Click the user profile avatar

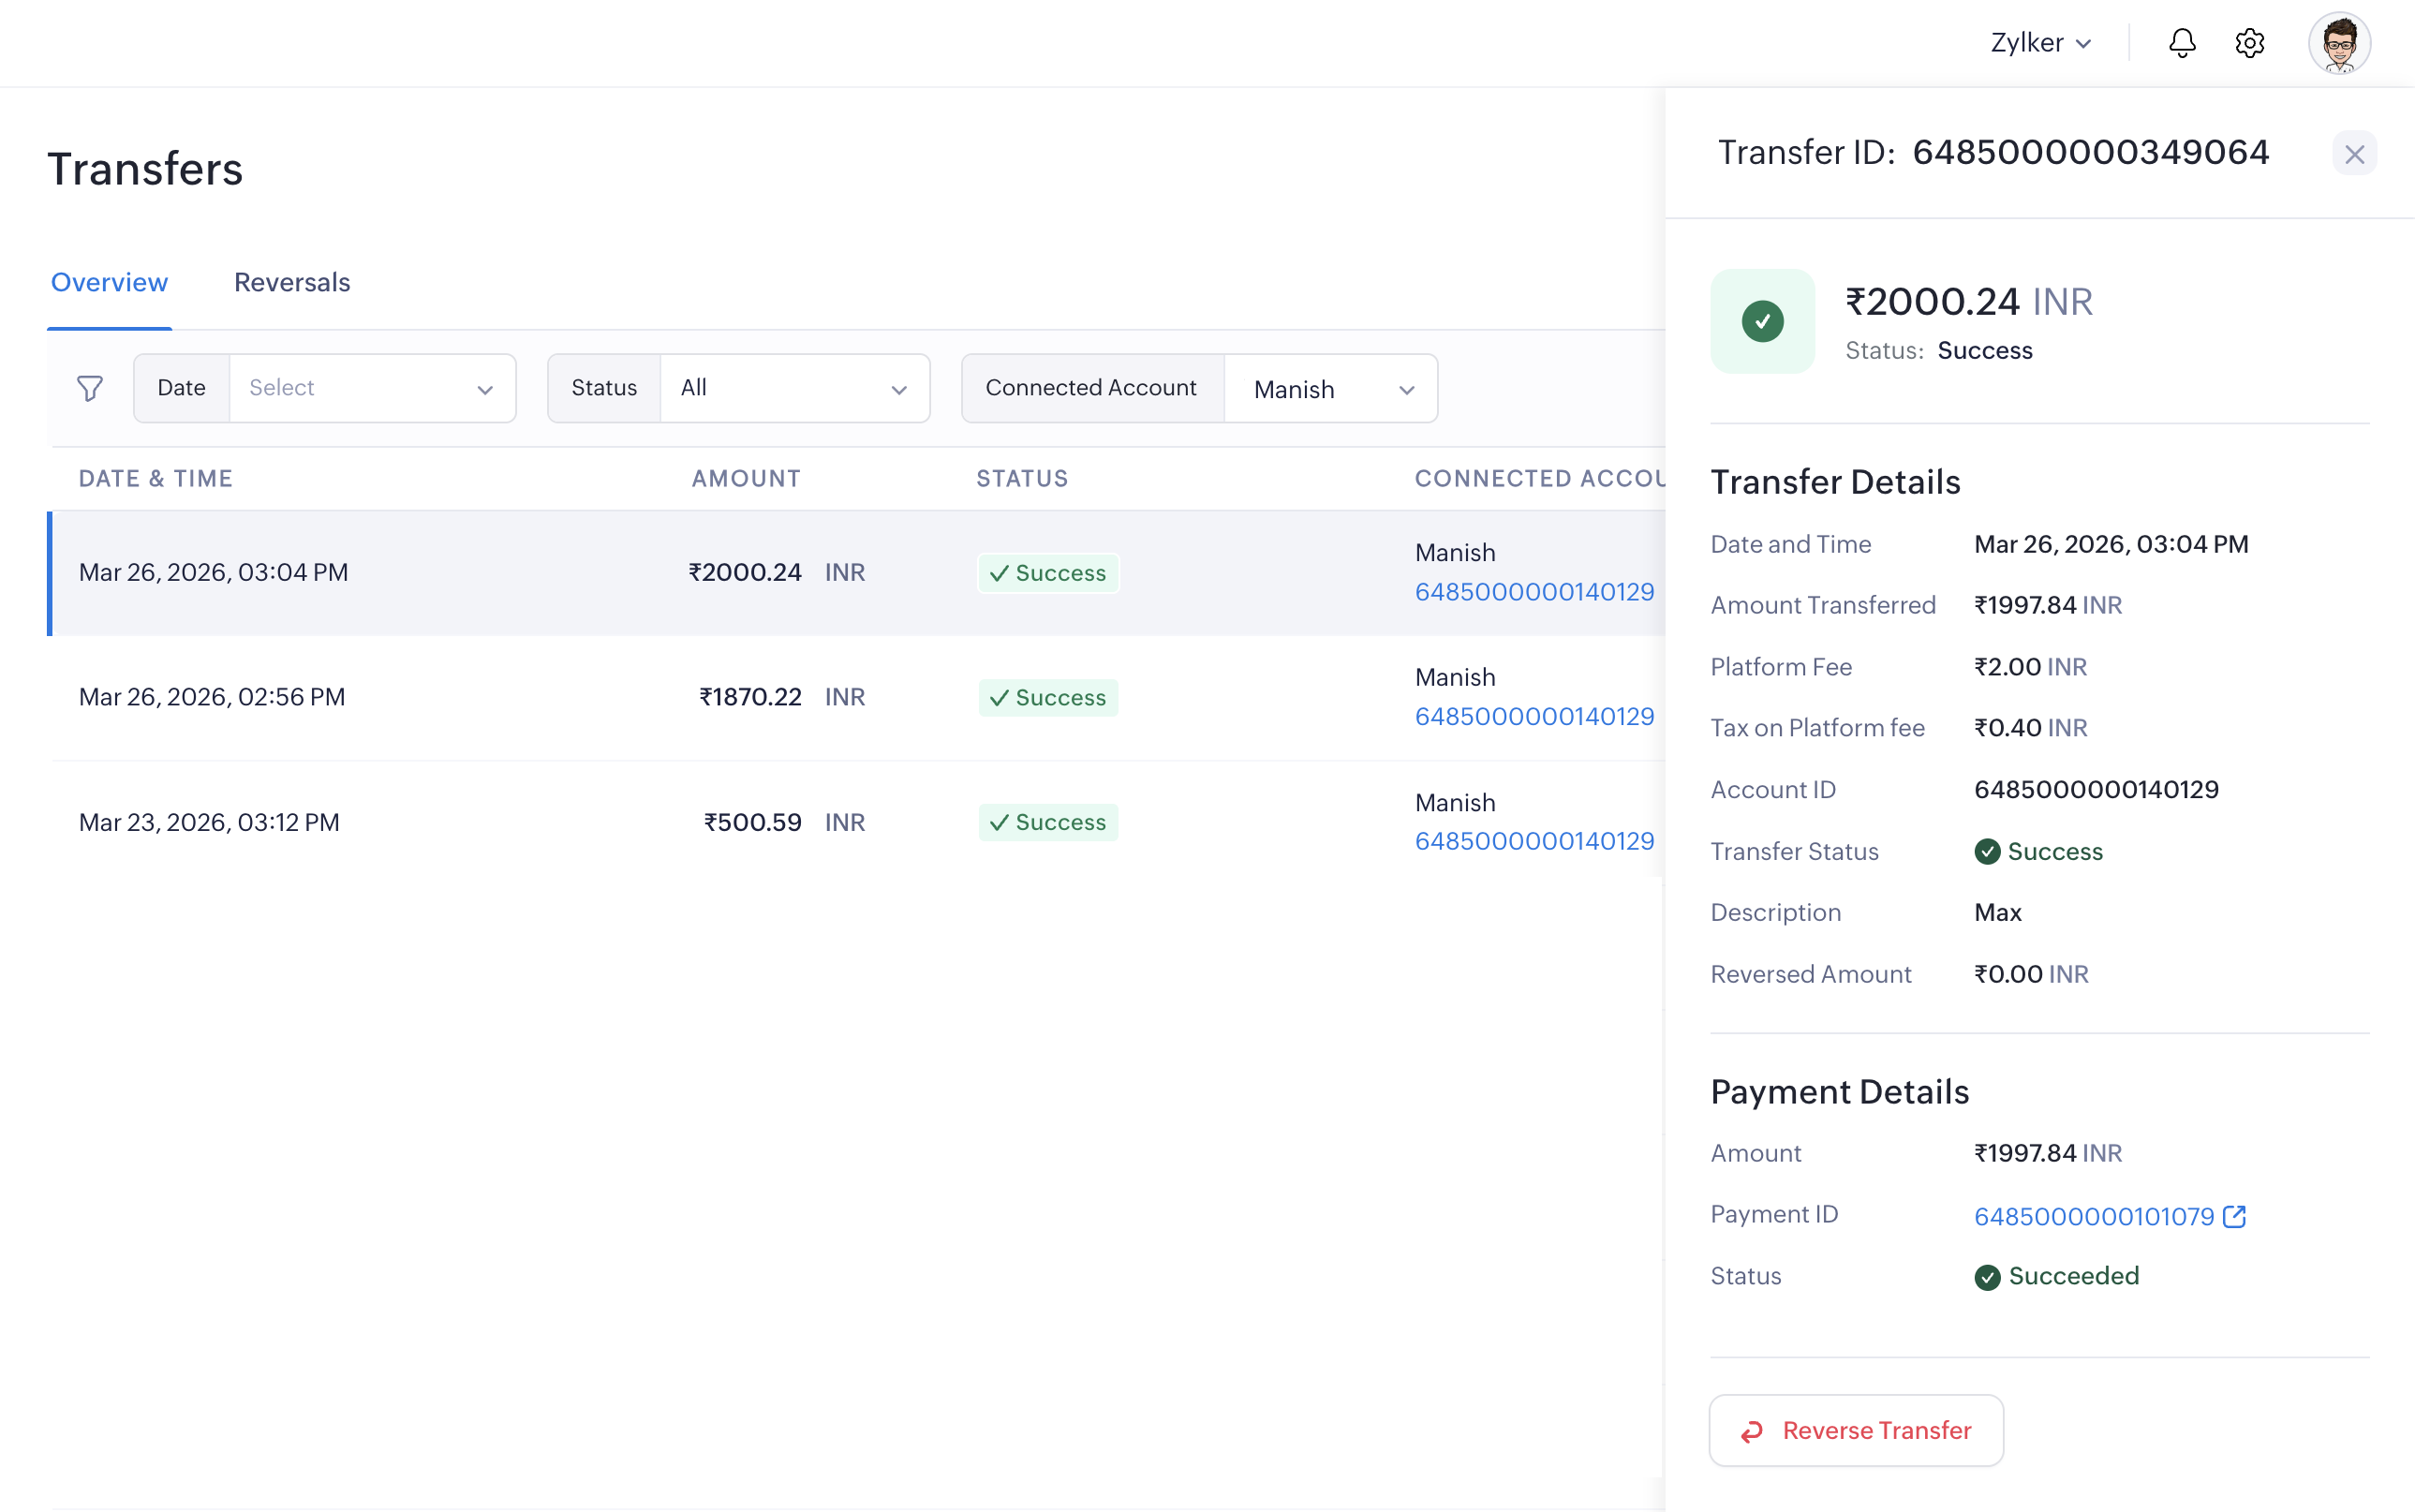click(2339, 43)
